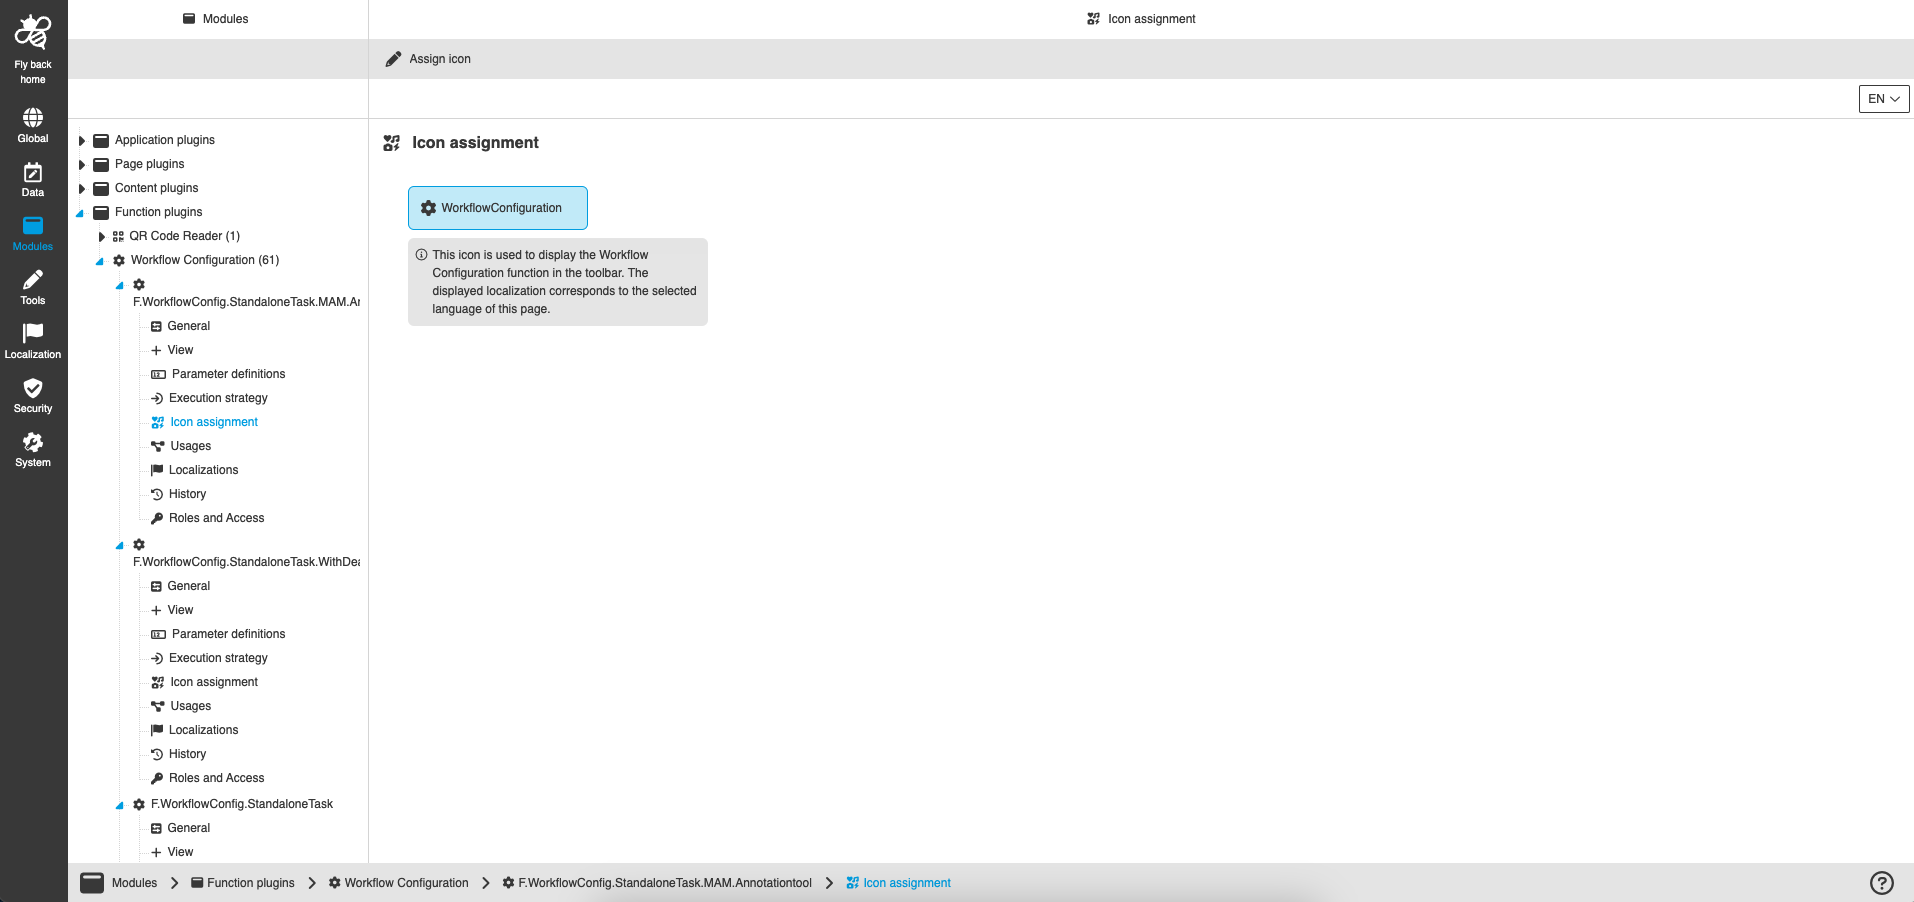Image resolution: width=1914 pixels, height=902 pixels.
Task: Collapse the F.WorkflowConfig.StandaloneTask.MAM node arrow
Action: (x=120, y=285)
